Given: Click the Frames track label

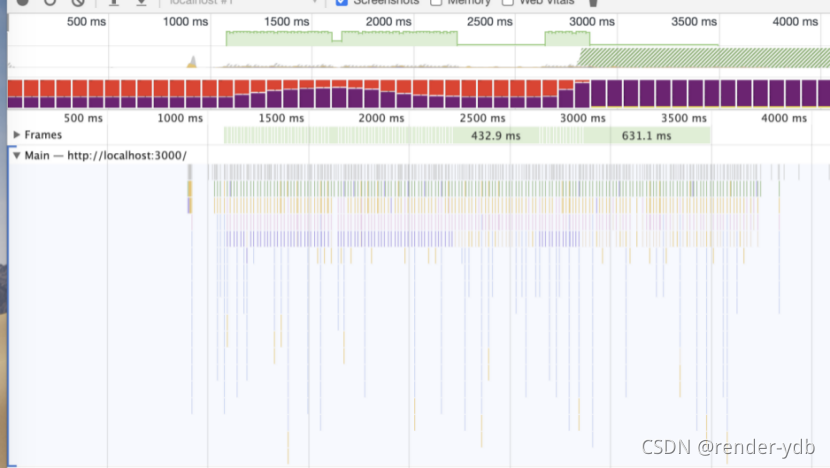Looking at the screenshot, I should 43,135.
